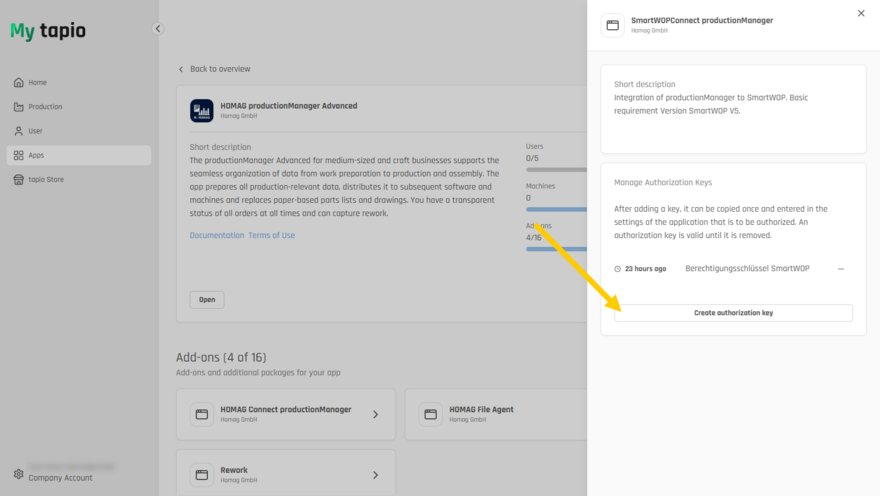Open the HOMAG File Agent add-on
Image resolution: width=880 pixels, height=496 pixels.
[x=496, y=414]
